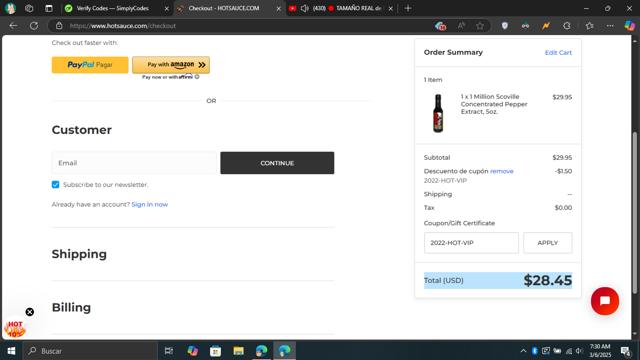This screenshot has width=640, height=360.
Task: Open the workspaces icon in title bar
Action: 29,8
